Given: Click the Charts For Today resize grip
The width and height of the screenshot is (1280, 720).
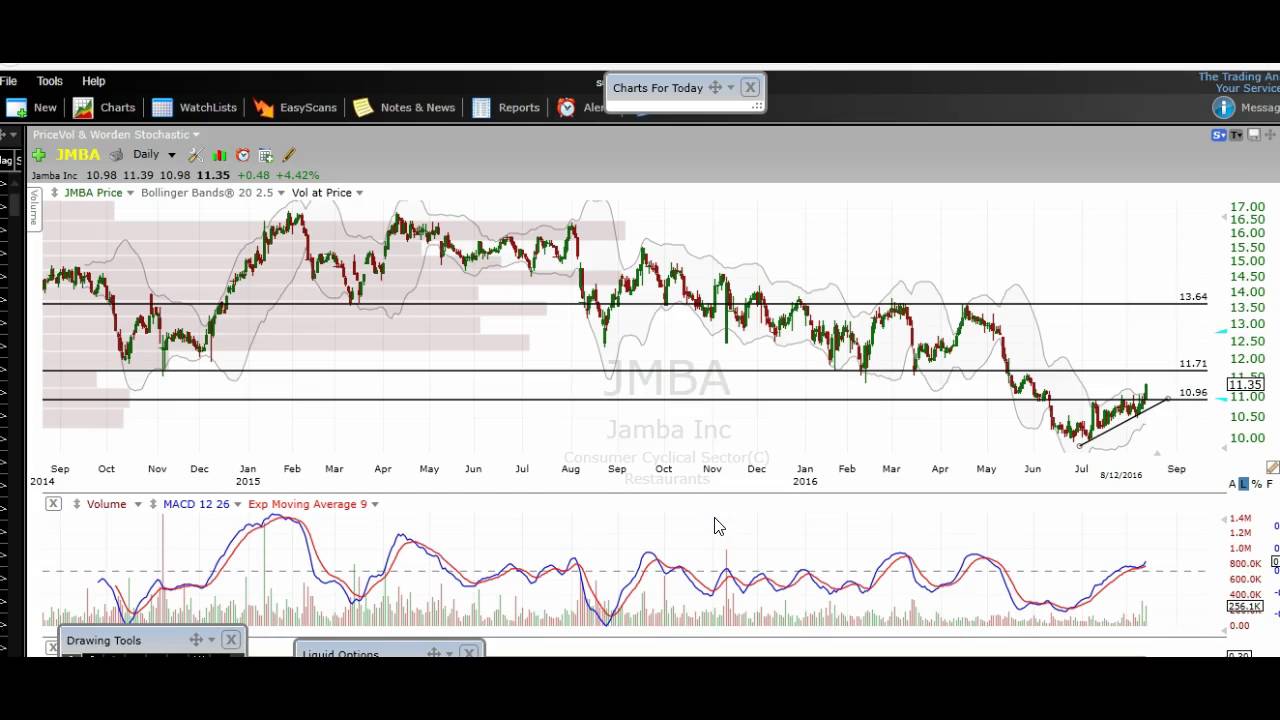Looking at the screenshot, I should point(757,105).
